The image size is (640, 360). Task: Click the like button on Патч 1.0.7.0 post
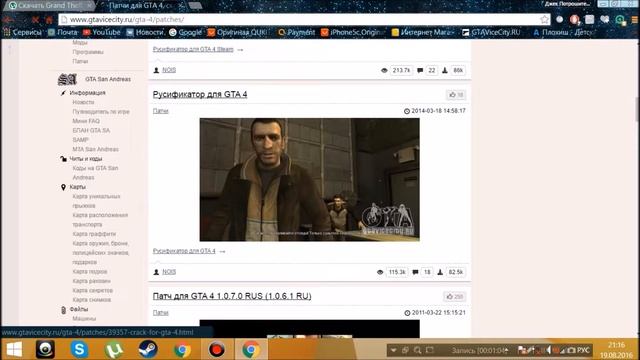(455, 296)
